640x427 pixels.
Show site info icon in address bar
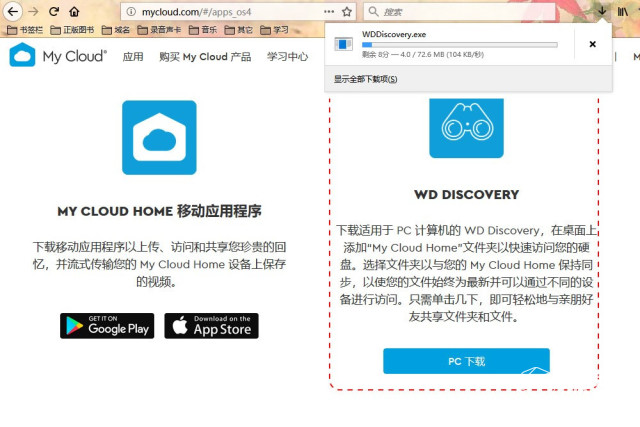(131, 12)
